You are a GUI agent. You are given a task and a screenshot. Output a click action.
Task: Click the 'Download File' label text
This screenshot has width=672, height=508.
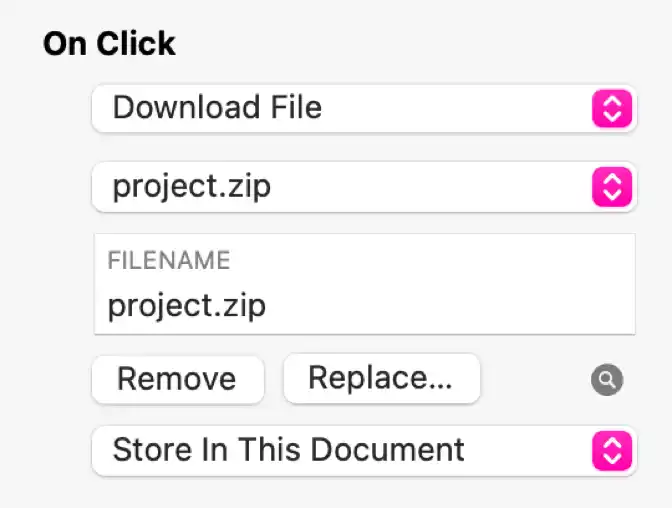click(217, 108)
